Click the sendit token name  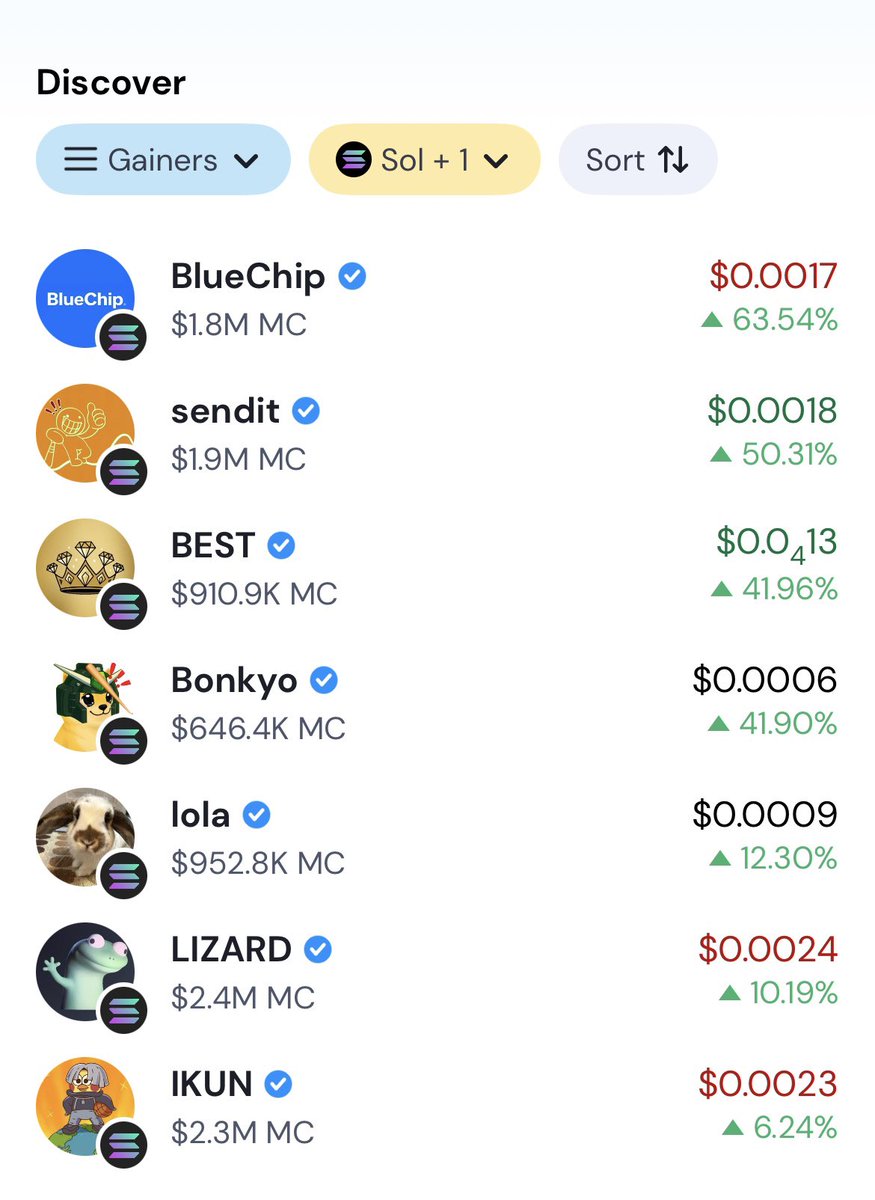click(226, 411)
